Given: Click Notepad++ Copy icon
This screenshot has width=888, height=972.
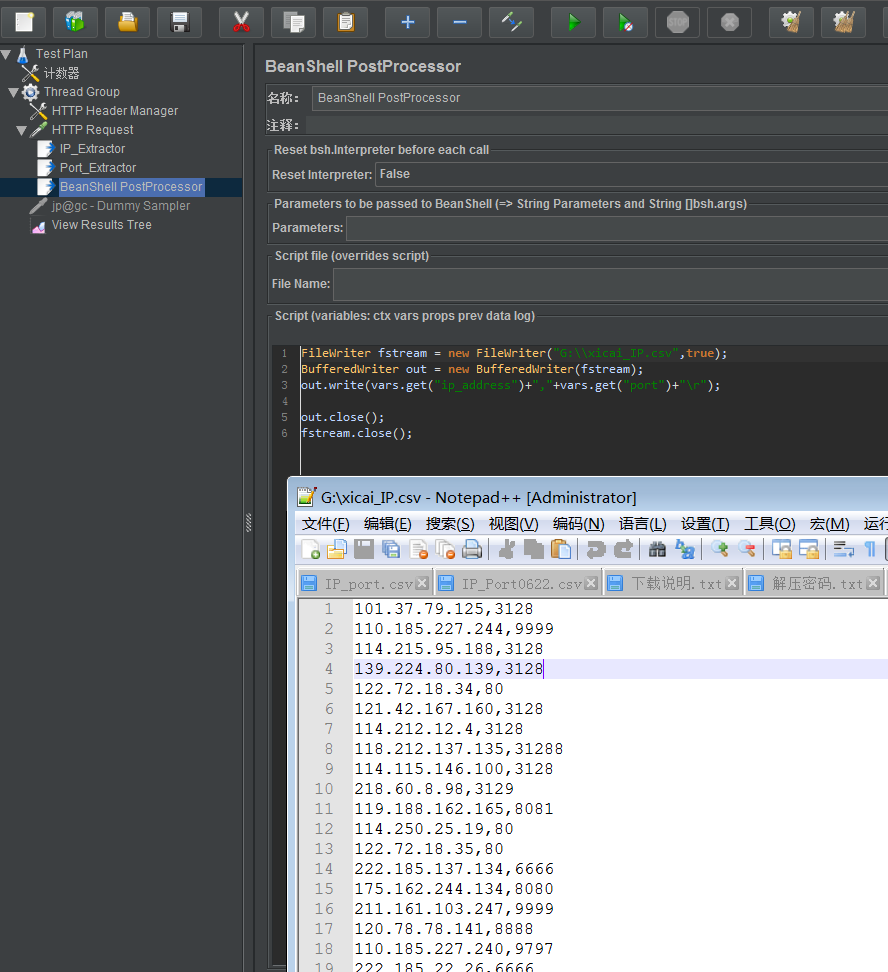Looking at the screenshot, I should [x=533, y=549].
